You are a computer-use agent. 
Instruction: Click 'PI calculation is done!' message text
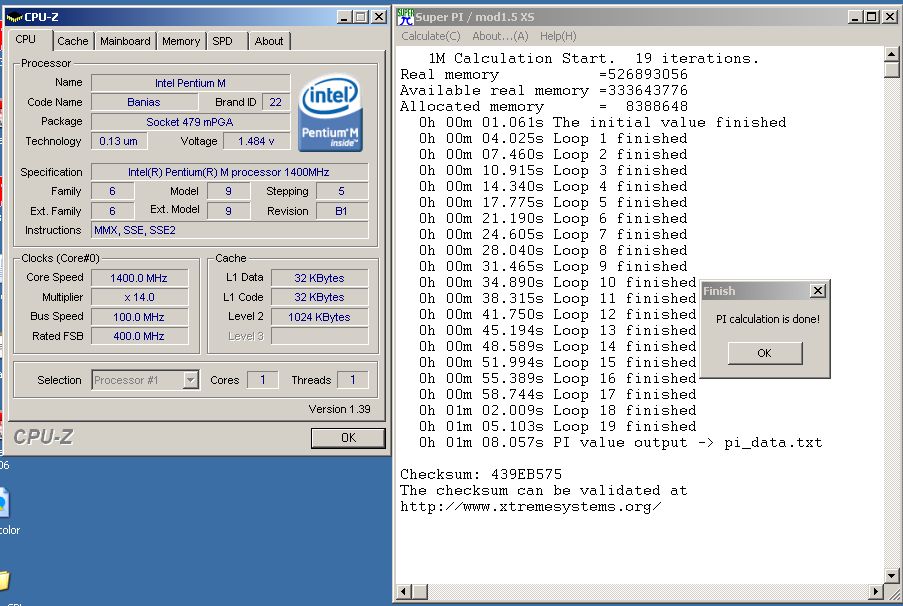[768, 319]
